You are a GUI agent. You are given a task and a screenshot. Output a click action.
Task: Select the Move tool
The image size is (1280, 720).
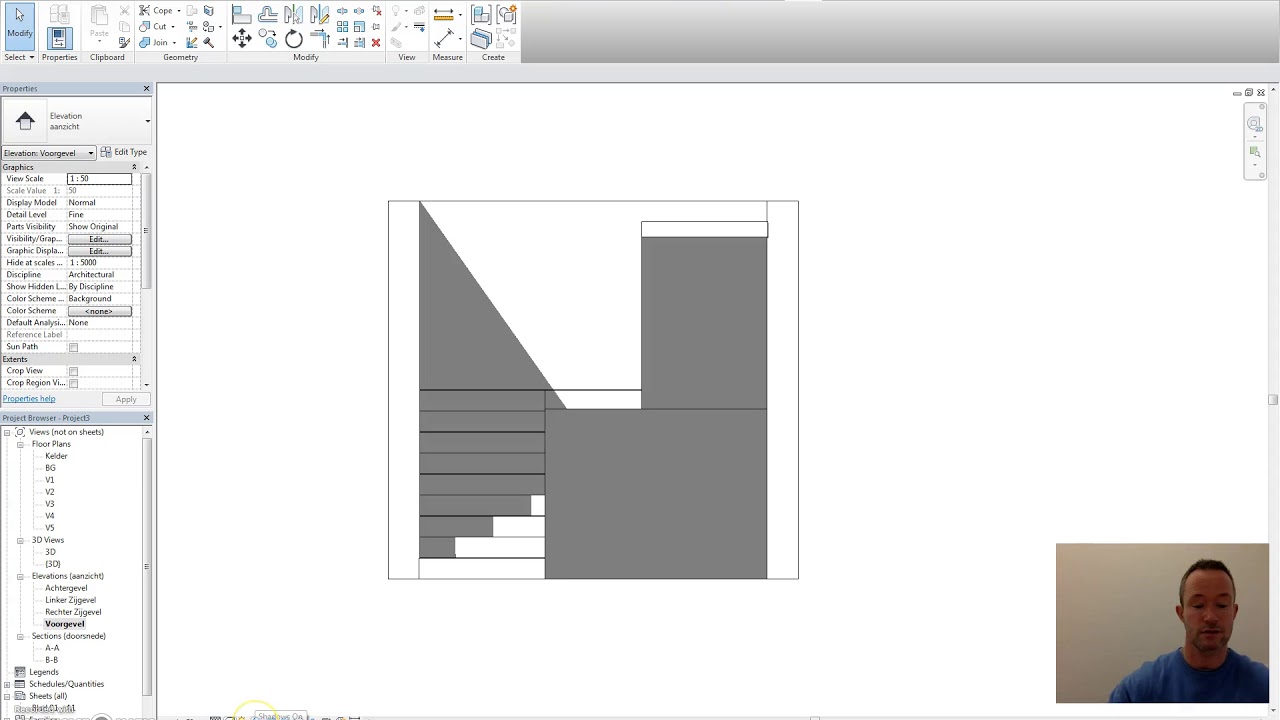(242, 39)
